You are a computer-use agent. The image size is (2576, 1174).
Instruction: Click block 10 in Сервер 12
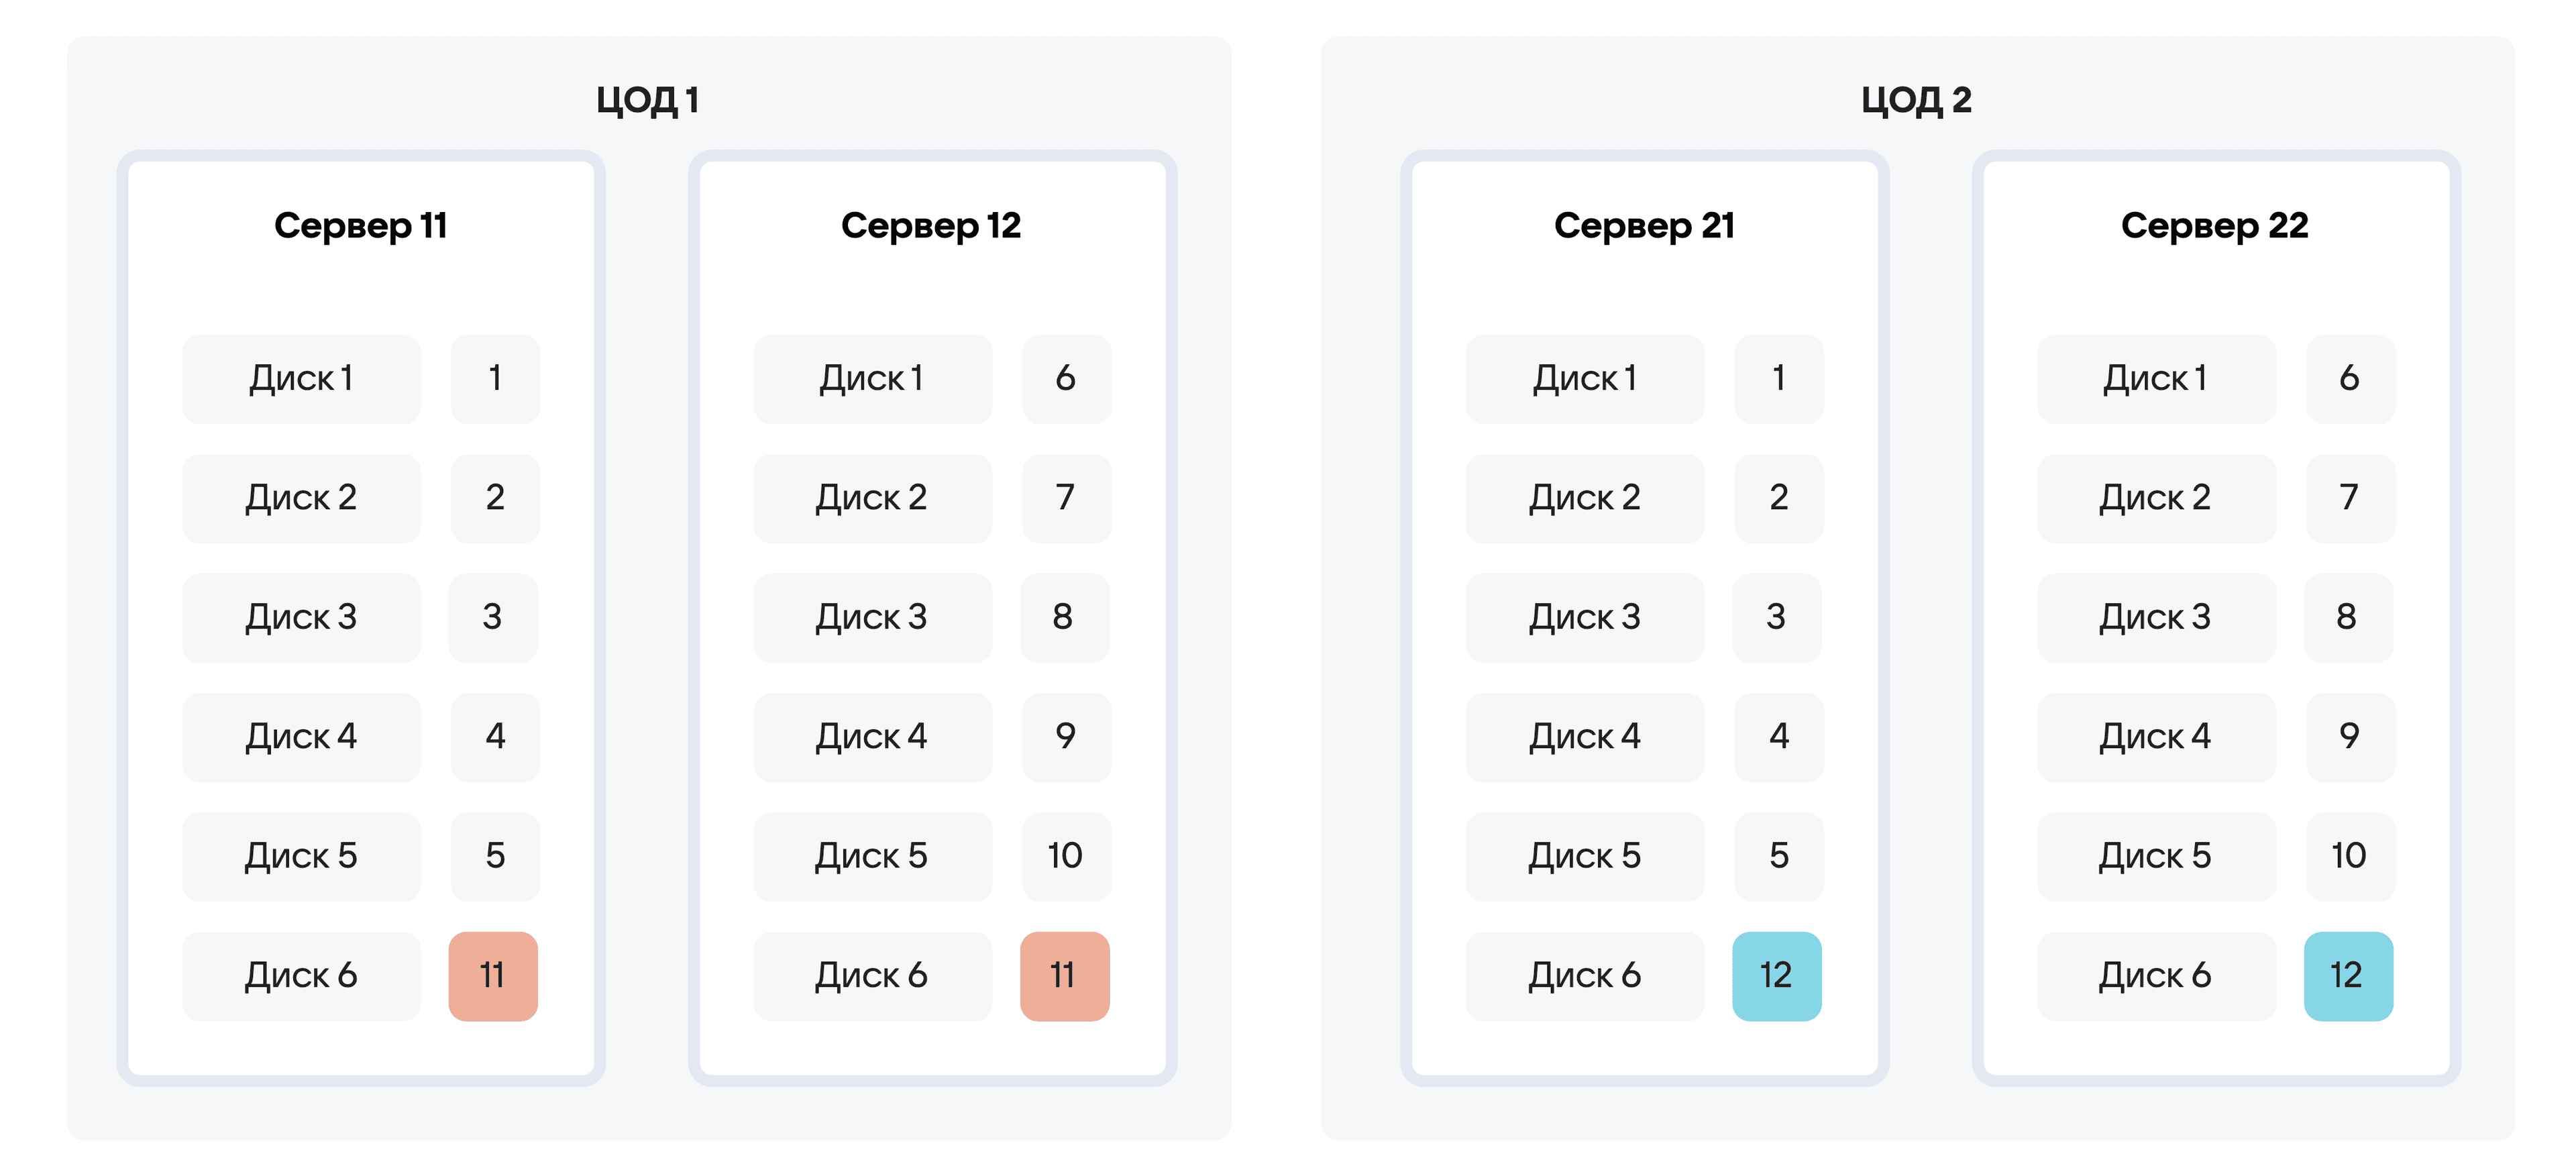click(1066, 857)
